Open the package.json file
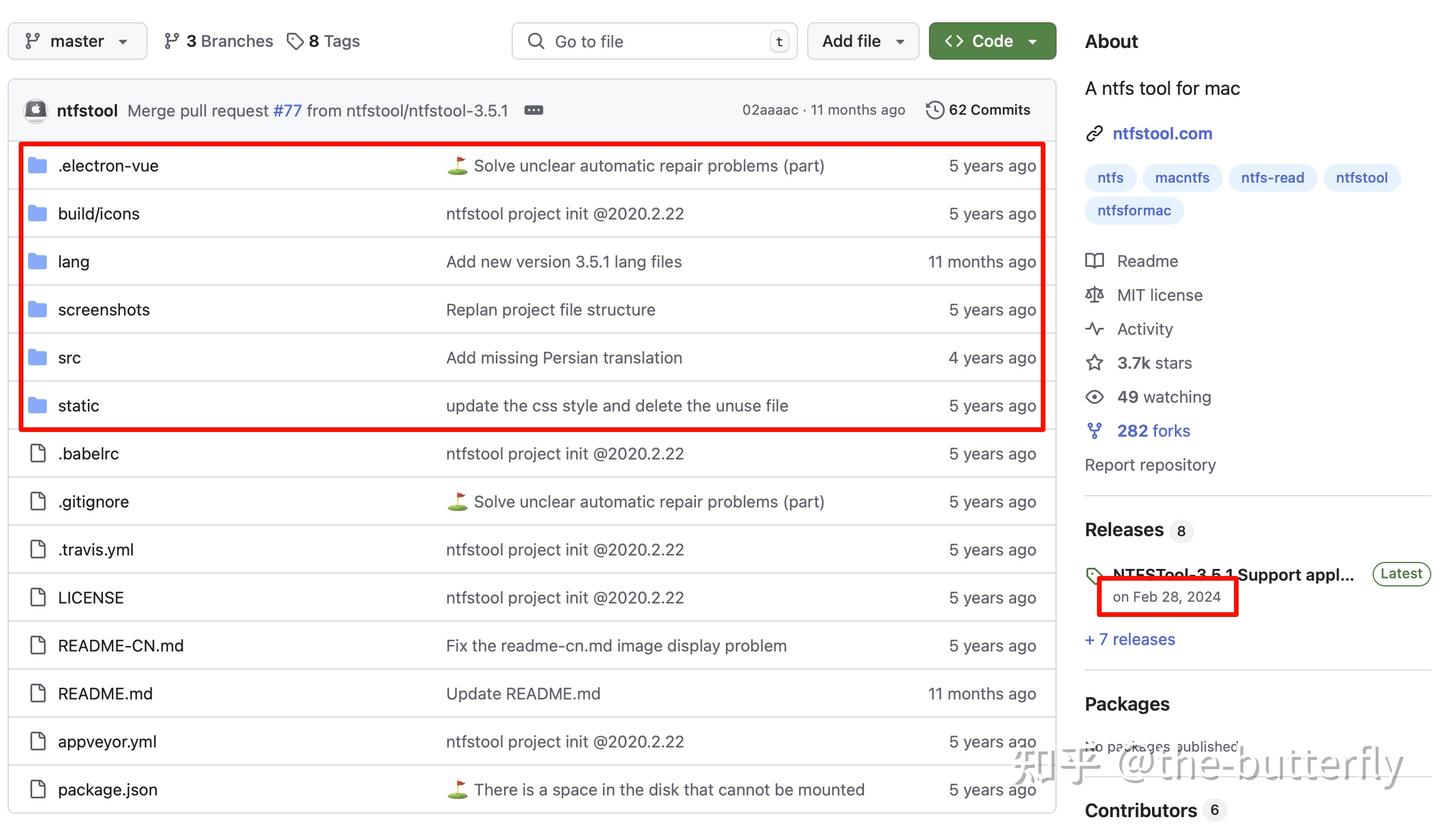This screenshot has height=830, width=1440. (x=108, y=790)
